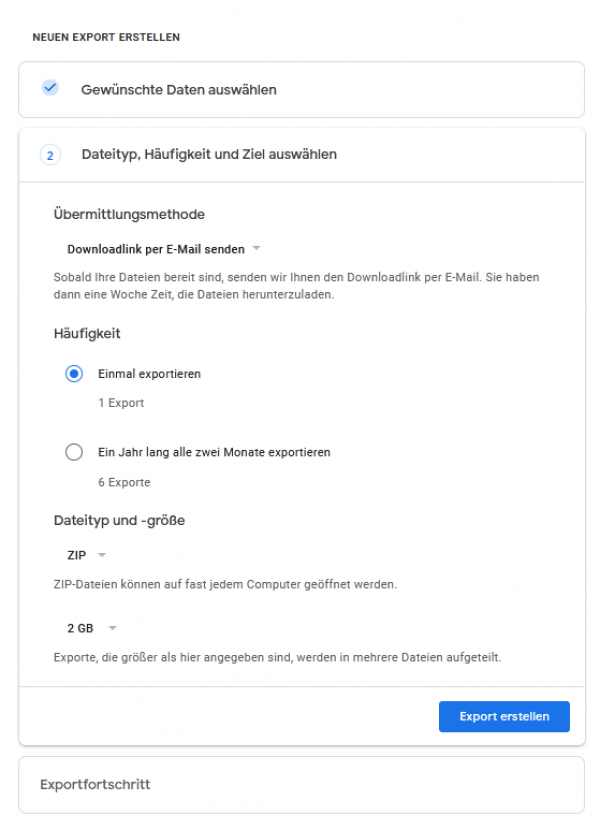Viewport: 600px width, 830px height.
Task: Click the blue checkmark icon for completed step
Action: click(x=50, y=88)
